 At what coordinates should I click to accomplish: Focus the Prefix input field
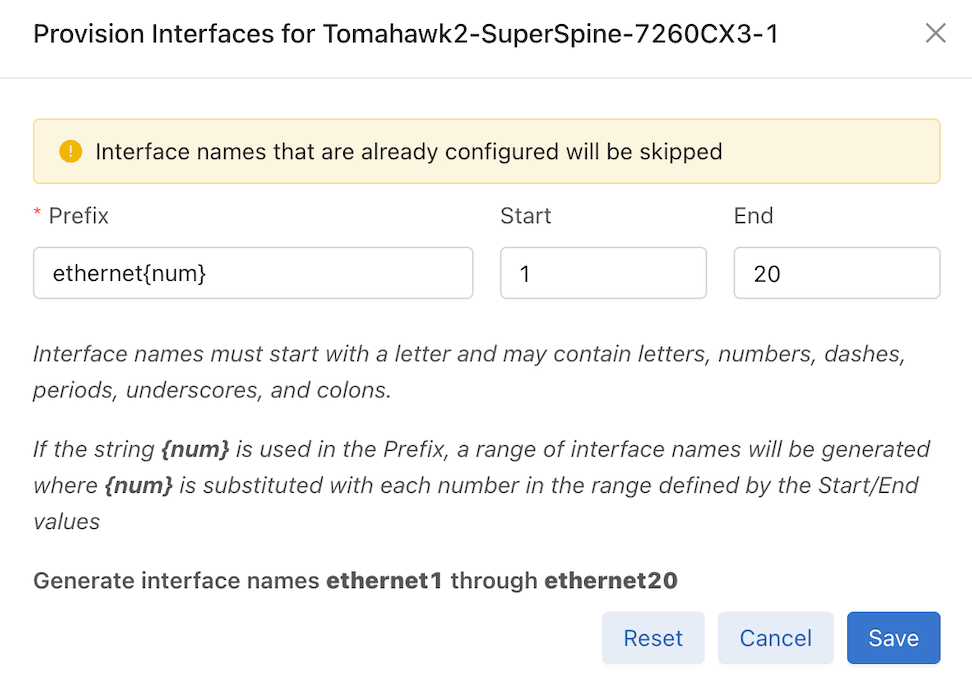(x=252, y=273)
